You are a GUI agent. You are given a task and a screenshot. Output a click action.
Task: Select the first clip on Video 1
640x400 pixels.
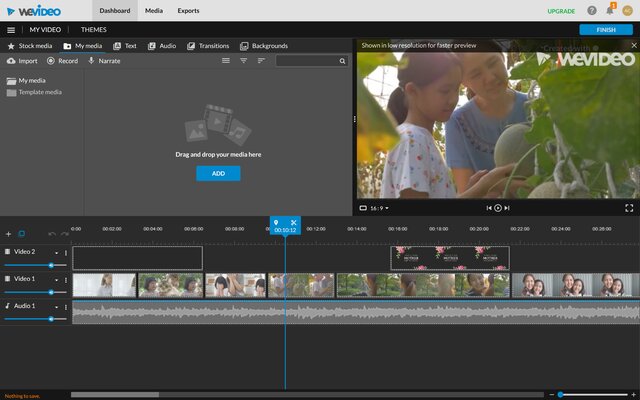[104, 285]
